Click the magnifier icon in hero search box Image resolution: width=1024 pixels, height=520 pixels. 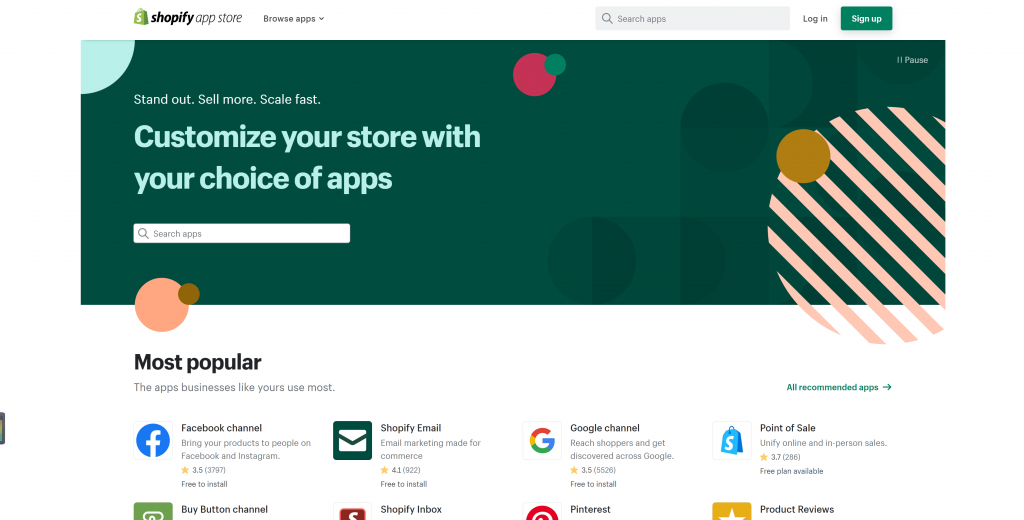click(x=143, y=233)
